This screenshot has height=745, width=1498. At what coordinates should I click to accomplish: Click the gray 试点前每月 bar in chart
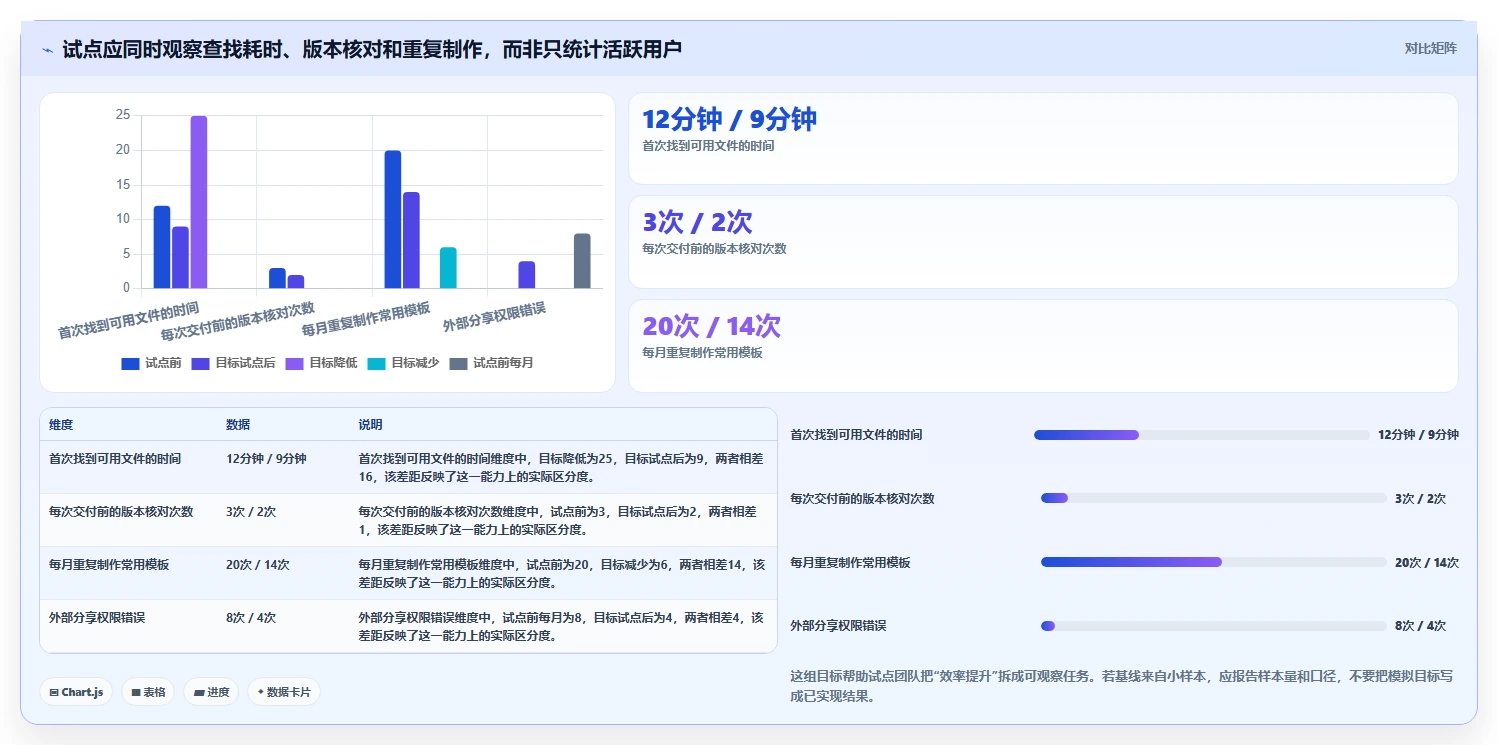coord(582,261)
